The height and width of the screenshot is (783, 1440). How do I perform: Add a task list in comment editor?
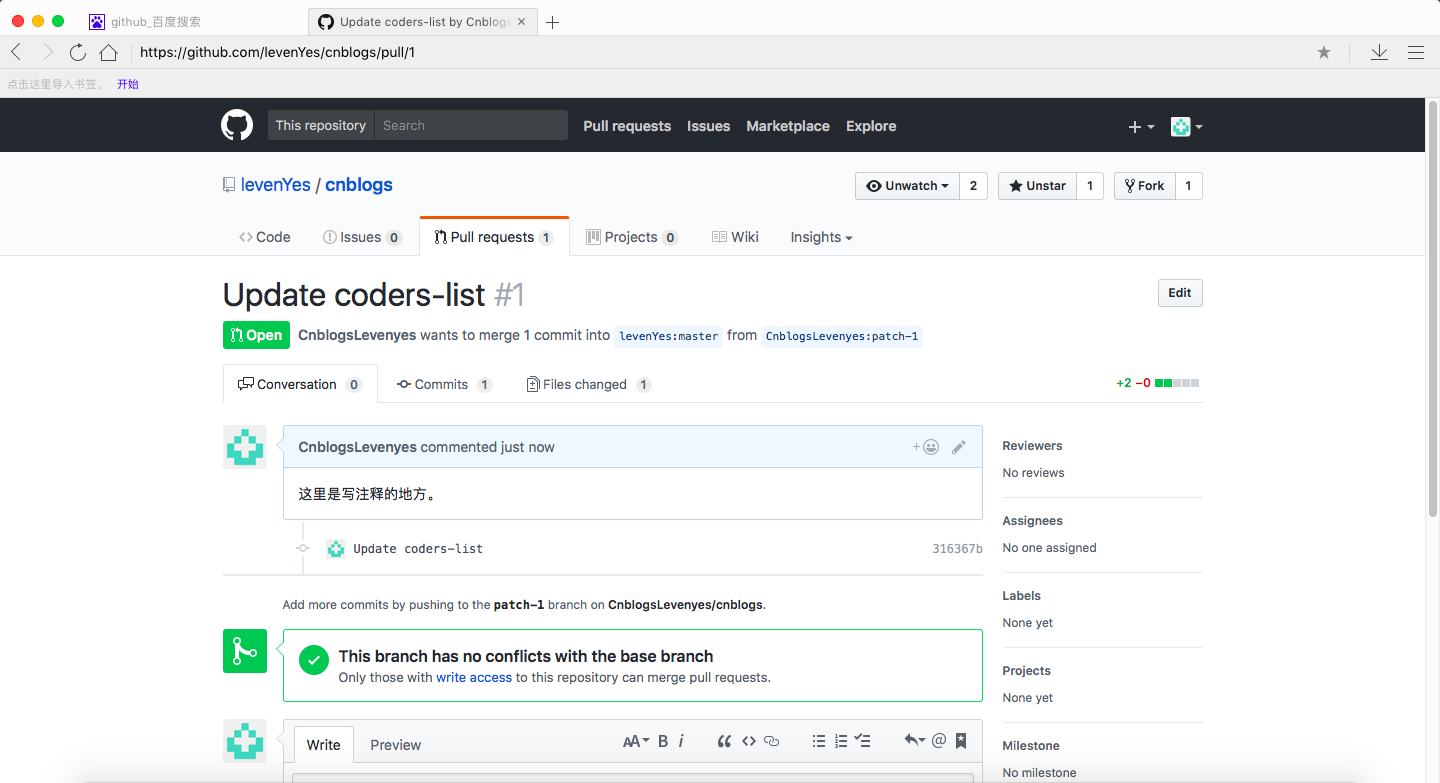click(x=863, y=741)
